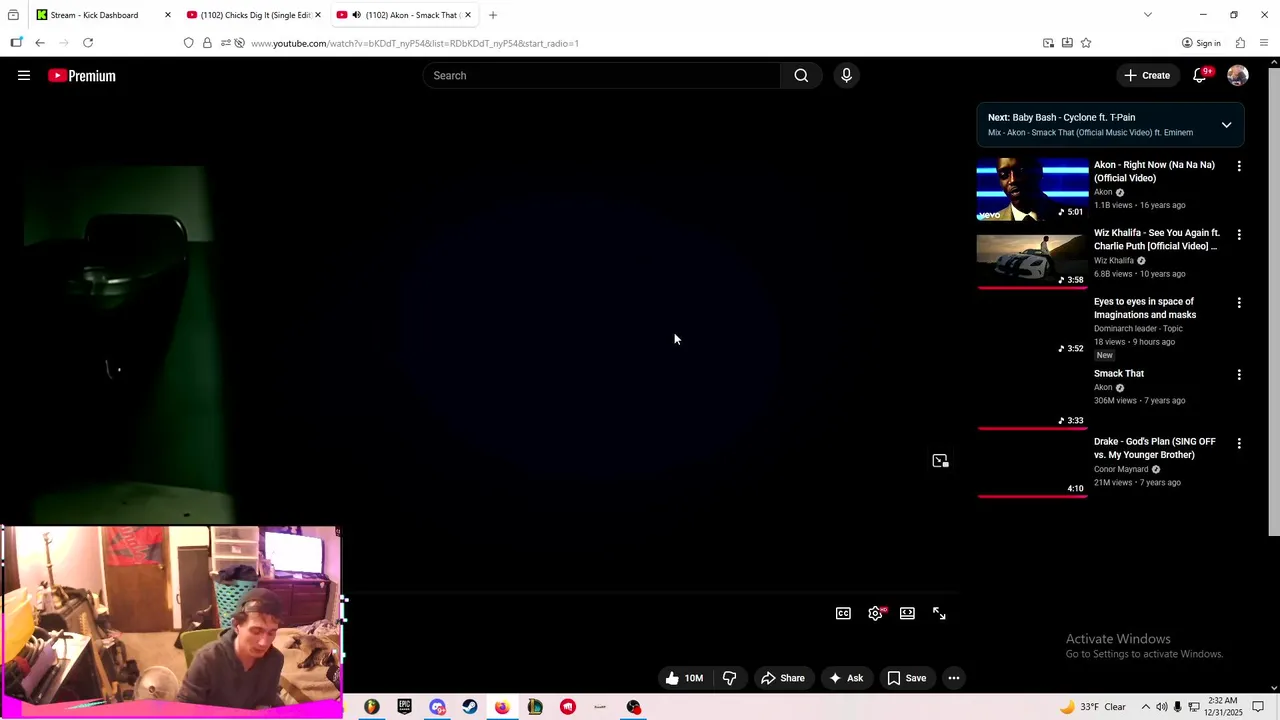The width and height of the screenshot is (1280, 720).
Task: Open a new browser tab
Action: 493,15
